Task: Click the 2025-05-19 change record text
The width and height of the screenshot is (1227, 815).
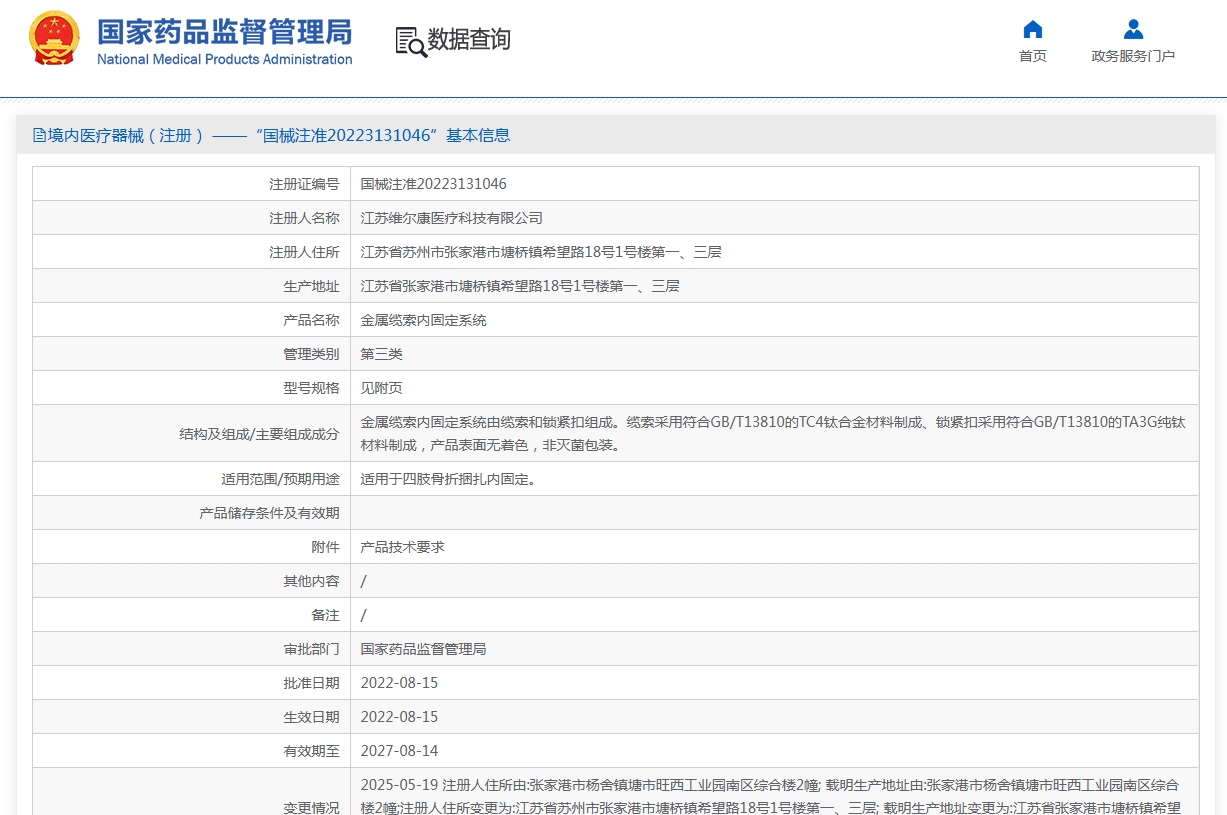Action: 771,796
